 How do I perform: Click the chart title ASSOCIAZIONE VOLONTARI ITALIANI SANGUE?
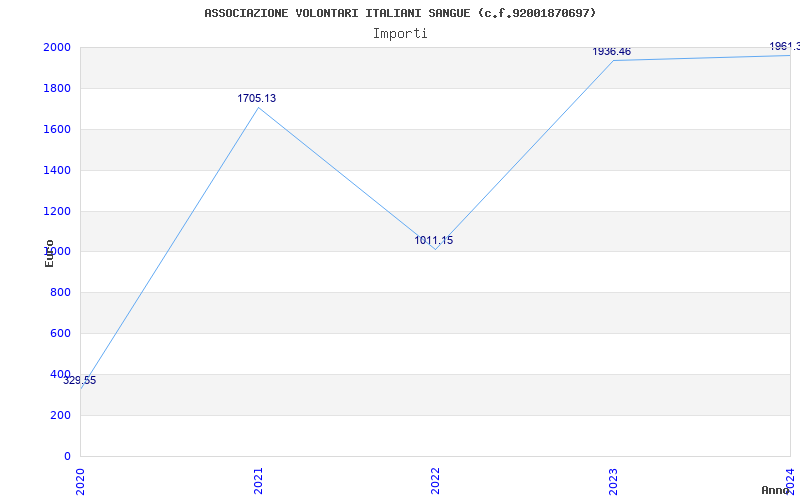[x=400, y=13]
